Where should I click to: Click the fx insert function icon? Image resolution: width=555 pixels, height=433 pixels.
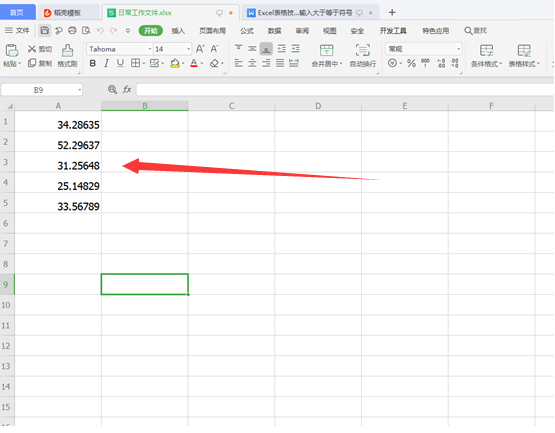(127, 90)
